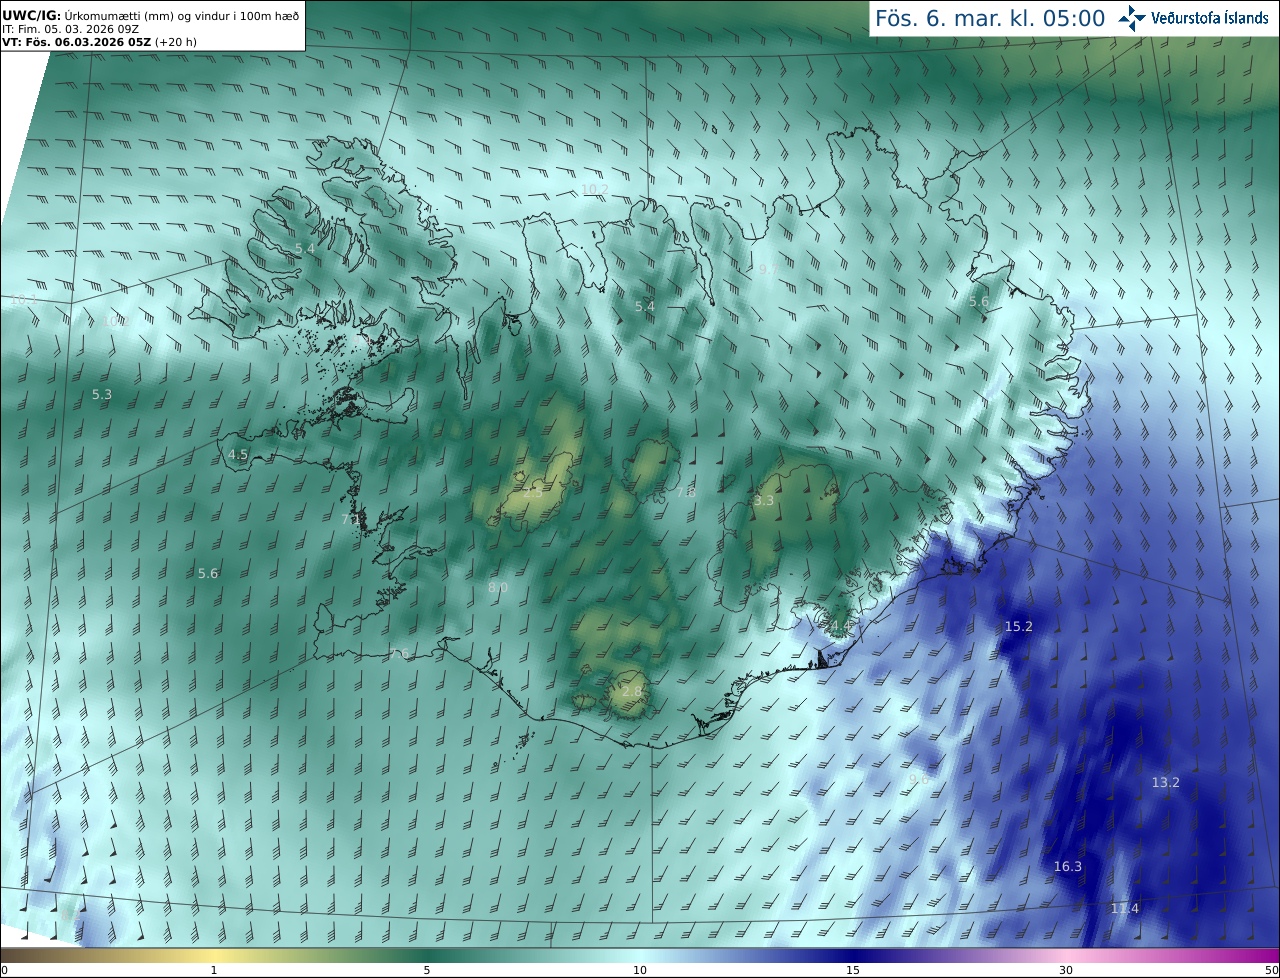Click the 'Veðurstofa Íslands' name text
Viewport: 1280px width, 978px height.
pos(1210,18)
